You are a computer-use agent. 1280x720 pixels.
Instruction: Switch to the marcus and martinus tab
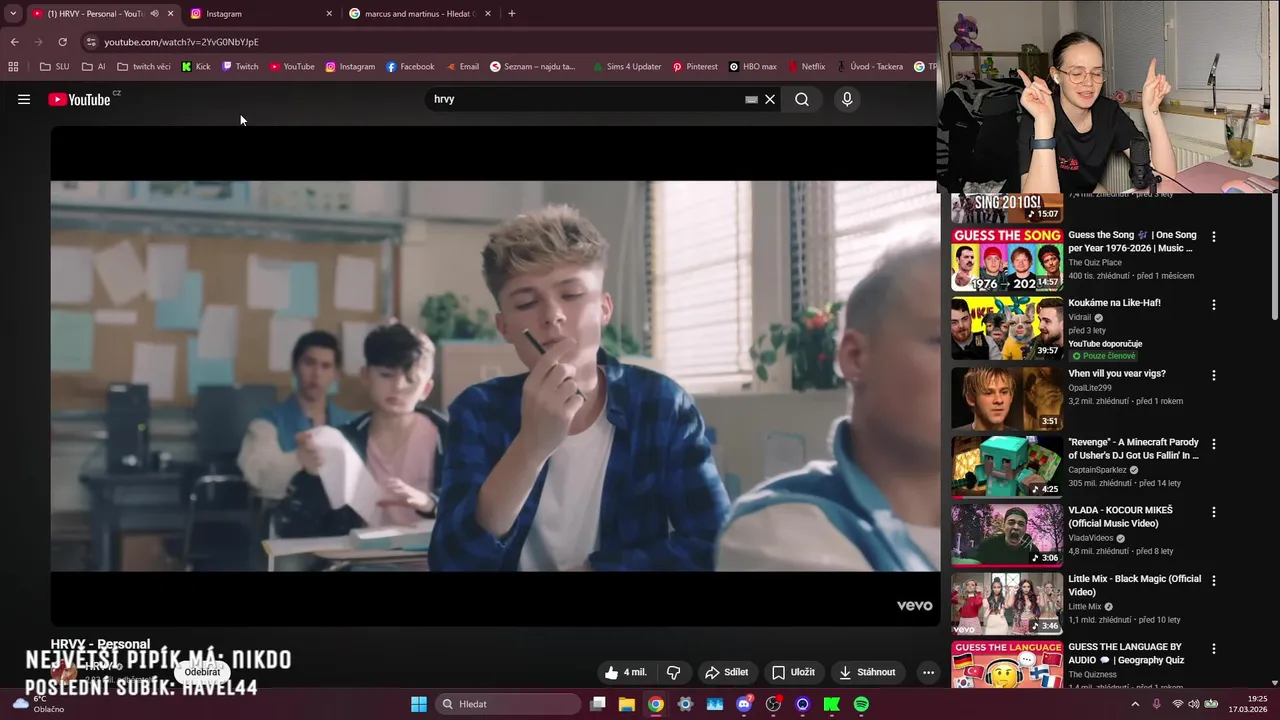[418, 14]
